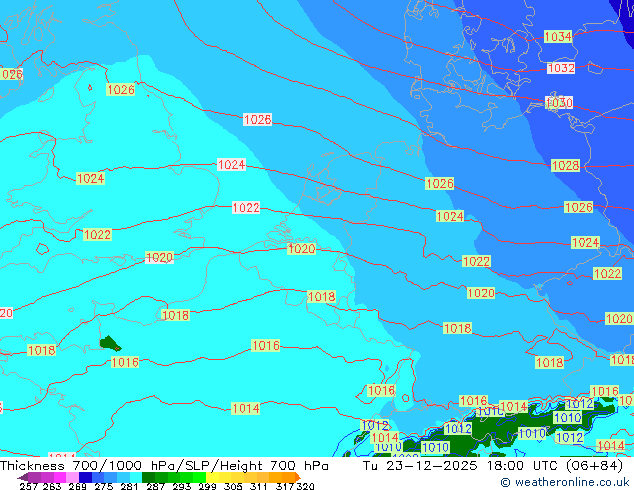Click legend value 317

point(285,486)
